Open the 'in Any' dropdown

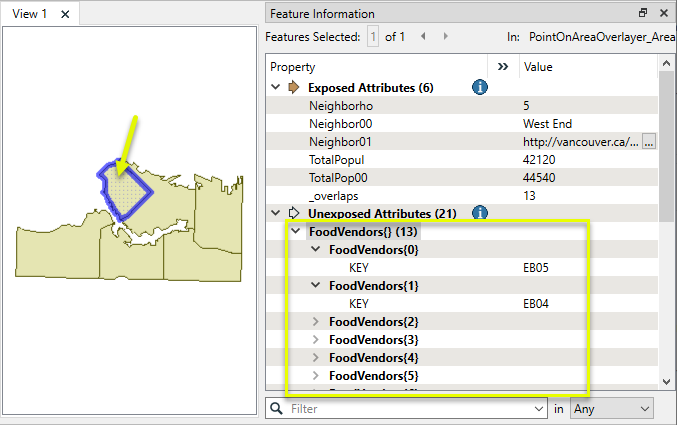(x=610, y=409)
